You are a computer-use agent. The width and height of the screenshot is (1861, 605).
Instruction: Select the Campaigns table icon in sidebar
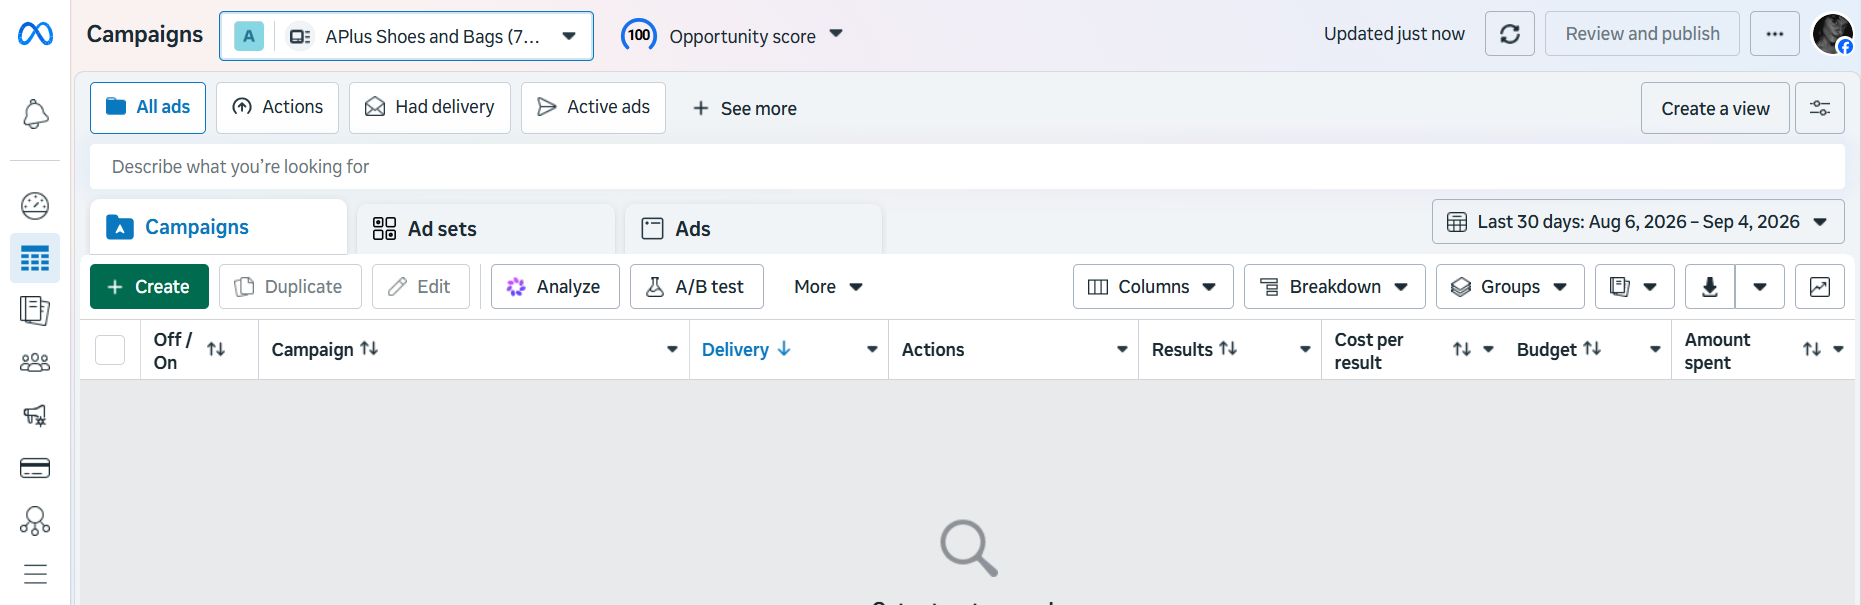coord(35,259)
